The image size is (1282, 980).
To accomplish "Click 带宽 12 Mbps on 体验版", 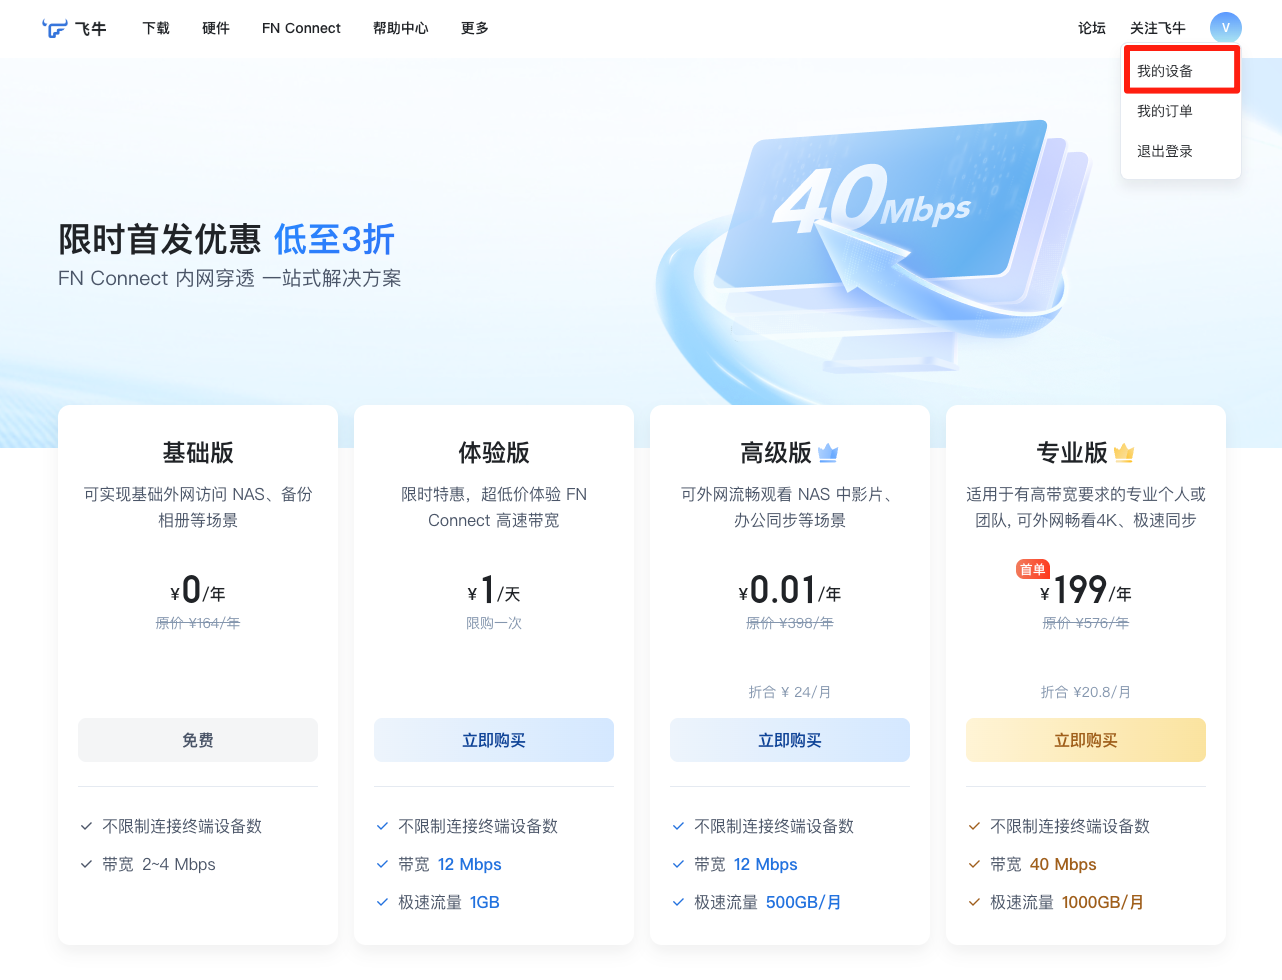I will (450, 864).
